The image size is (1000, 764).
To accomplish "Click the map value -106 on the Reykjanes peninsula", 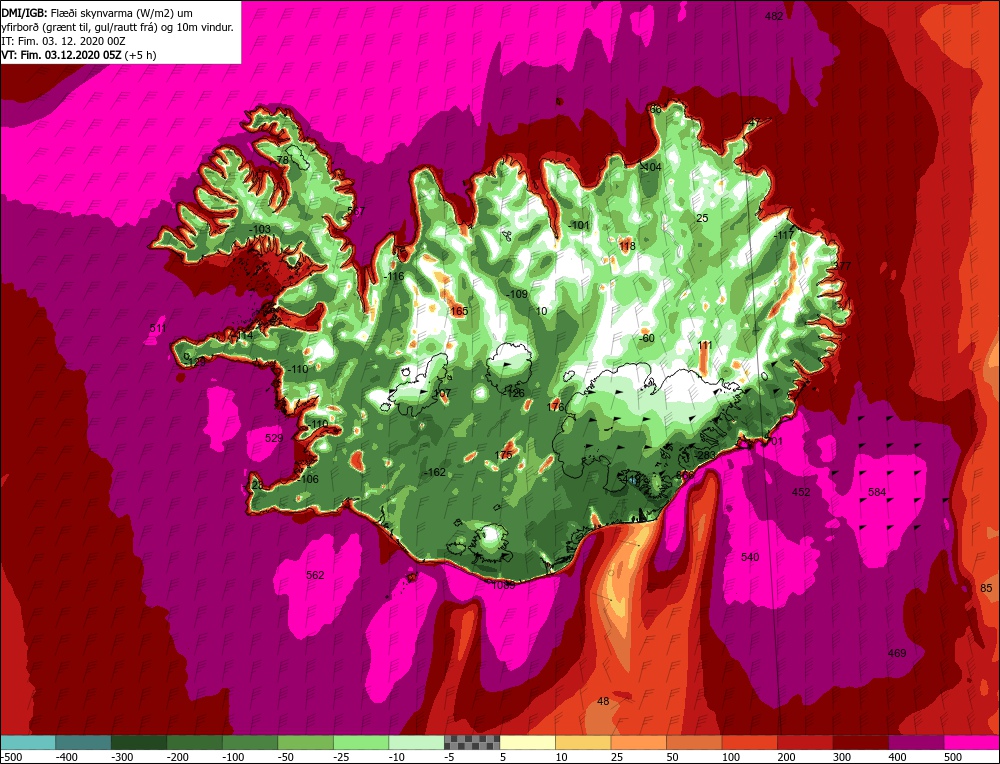I will click(307, 480).
